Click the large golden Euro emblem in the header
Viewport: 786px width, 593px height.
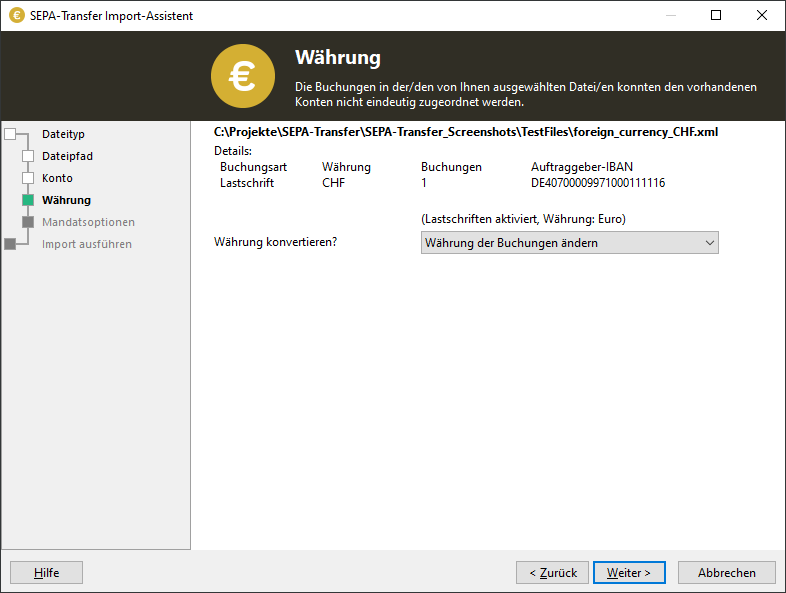(243, 76)
